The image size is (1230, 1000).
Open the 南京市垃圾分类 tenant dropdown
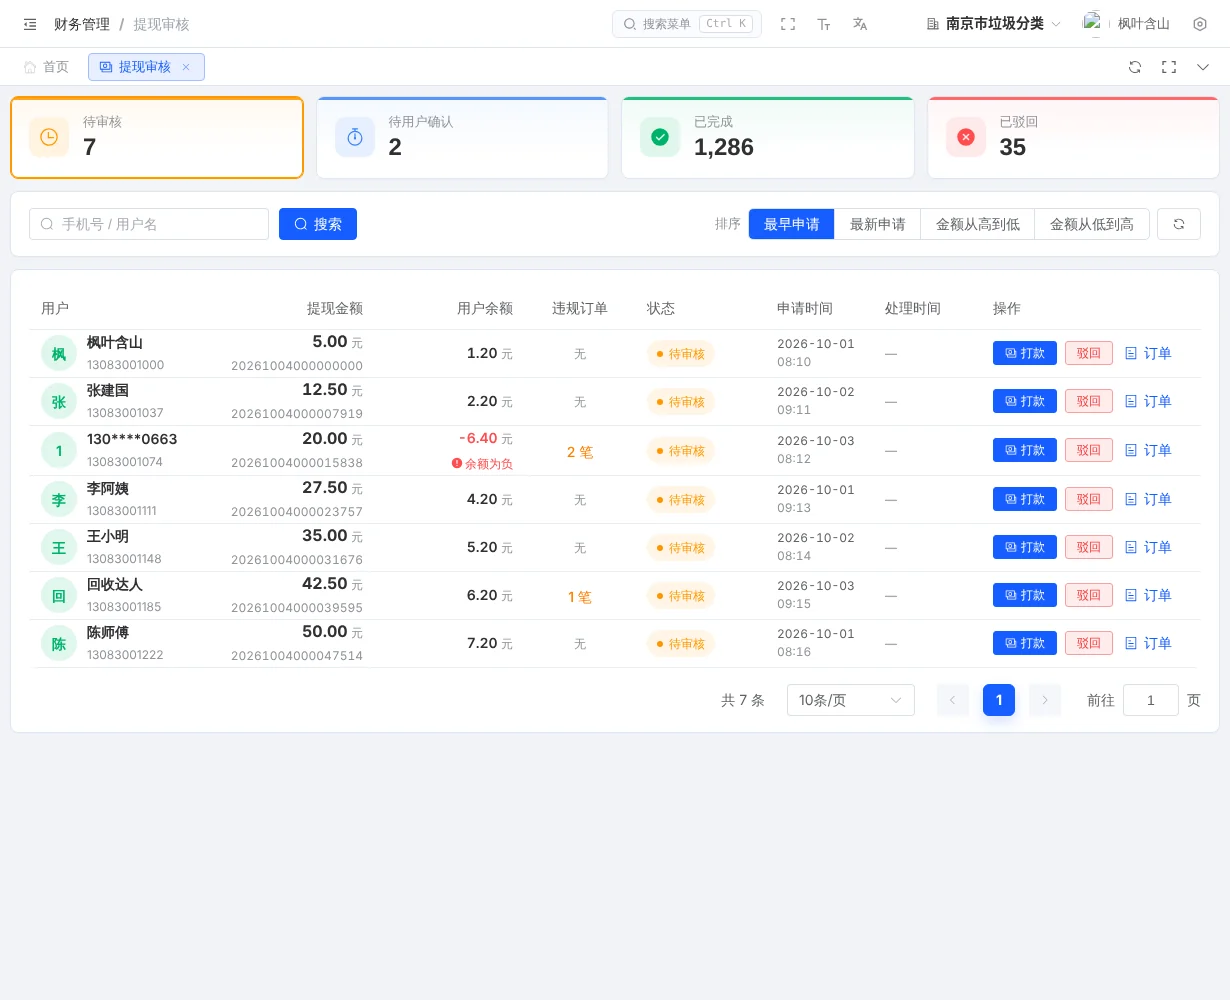[993, 24]
